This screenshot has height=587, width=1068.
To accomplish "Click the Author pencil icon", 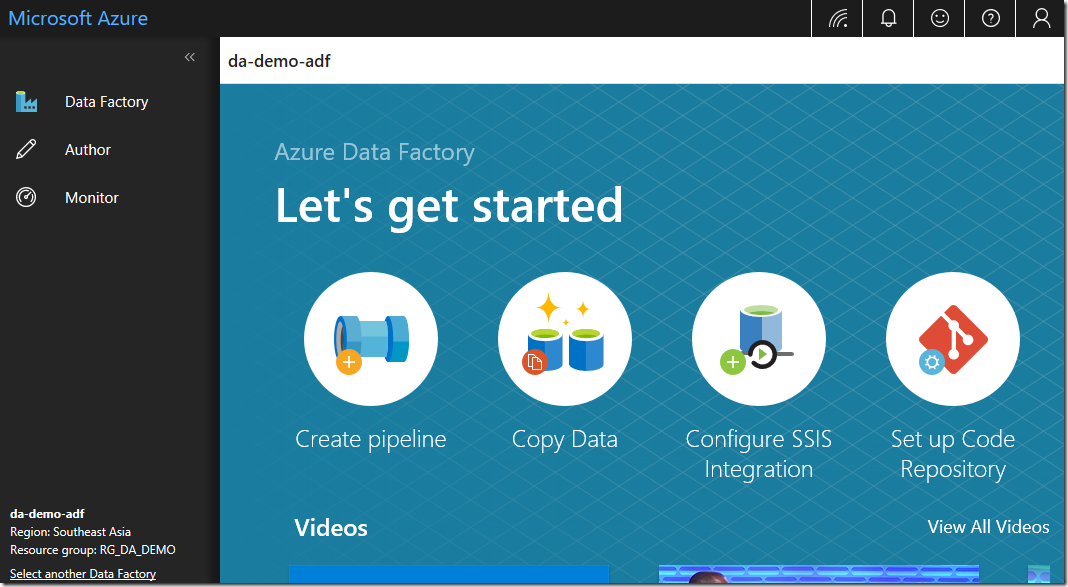I will 26,150.
